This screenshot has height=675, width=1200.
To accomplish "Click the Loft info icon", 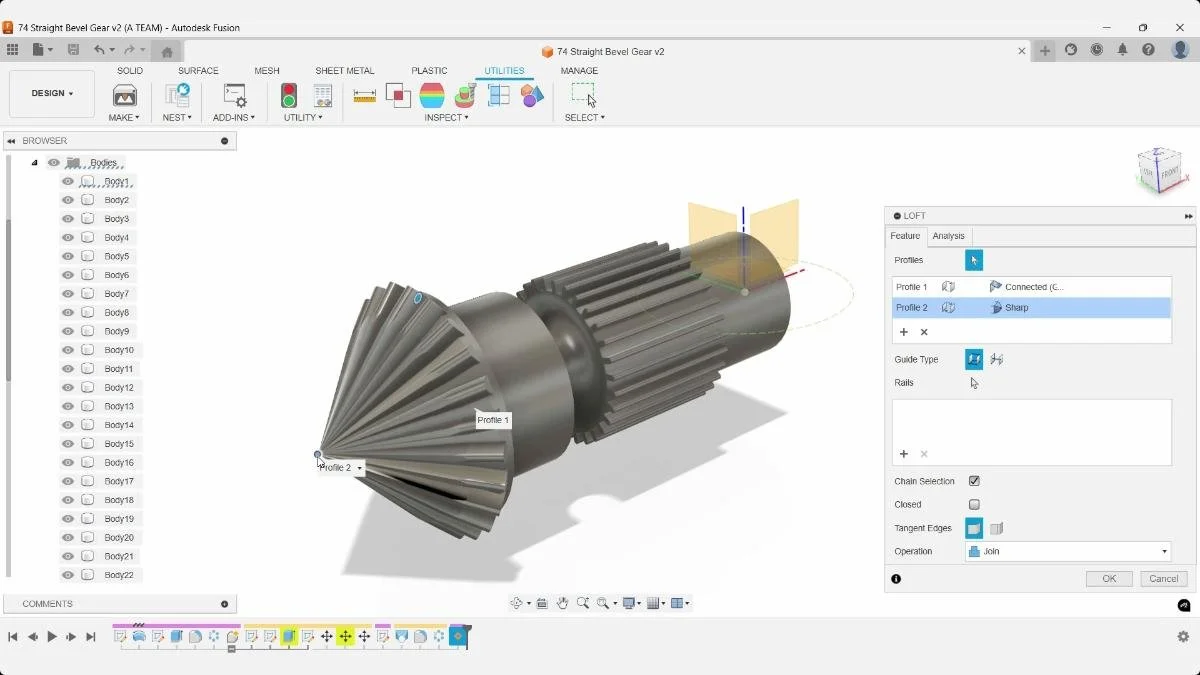I will click(x=896, y=579).
